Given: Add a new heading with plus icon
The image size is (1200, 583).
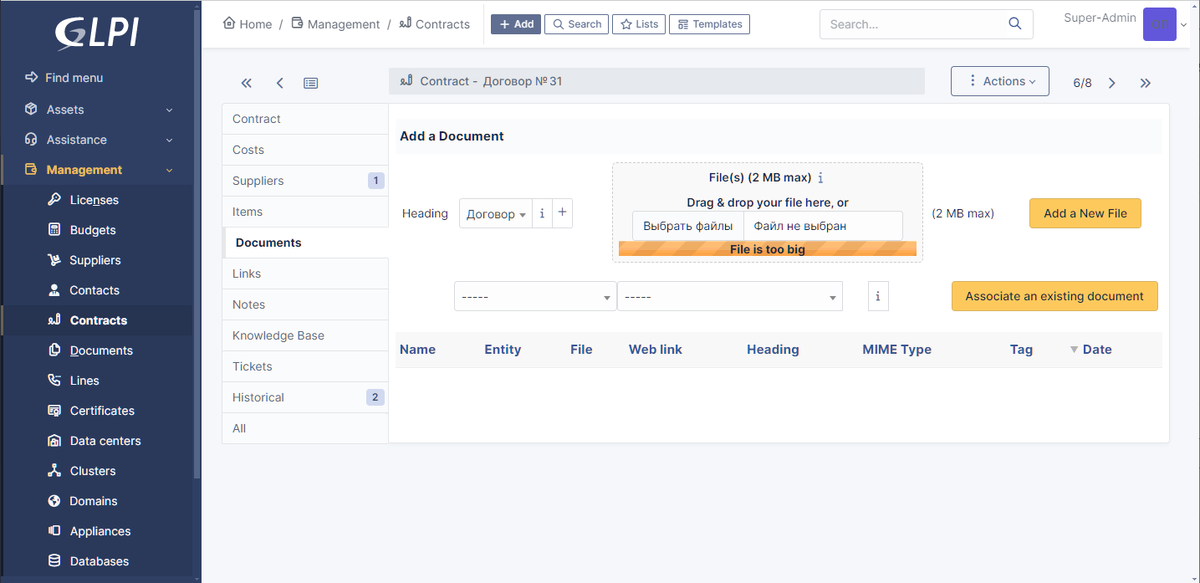Looking at the screenshot, I should point(562,213).
